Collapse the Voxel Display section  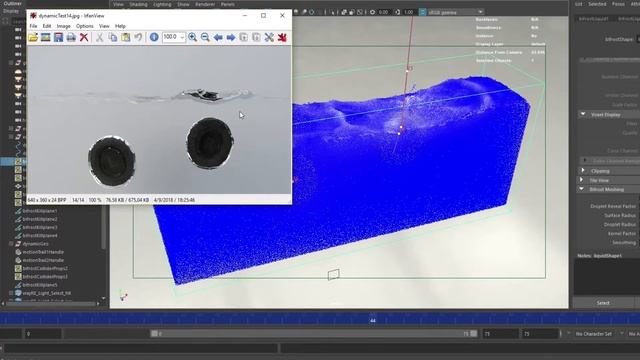point(583,114)
